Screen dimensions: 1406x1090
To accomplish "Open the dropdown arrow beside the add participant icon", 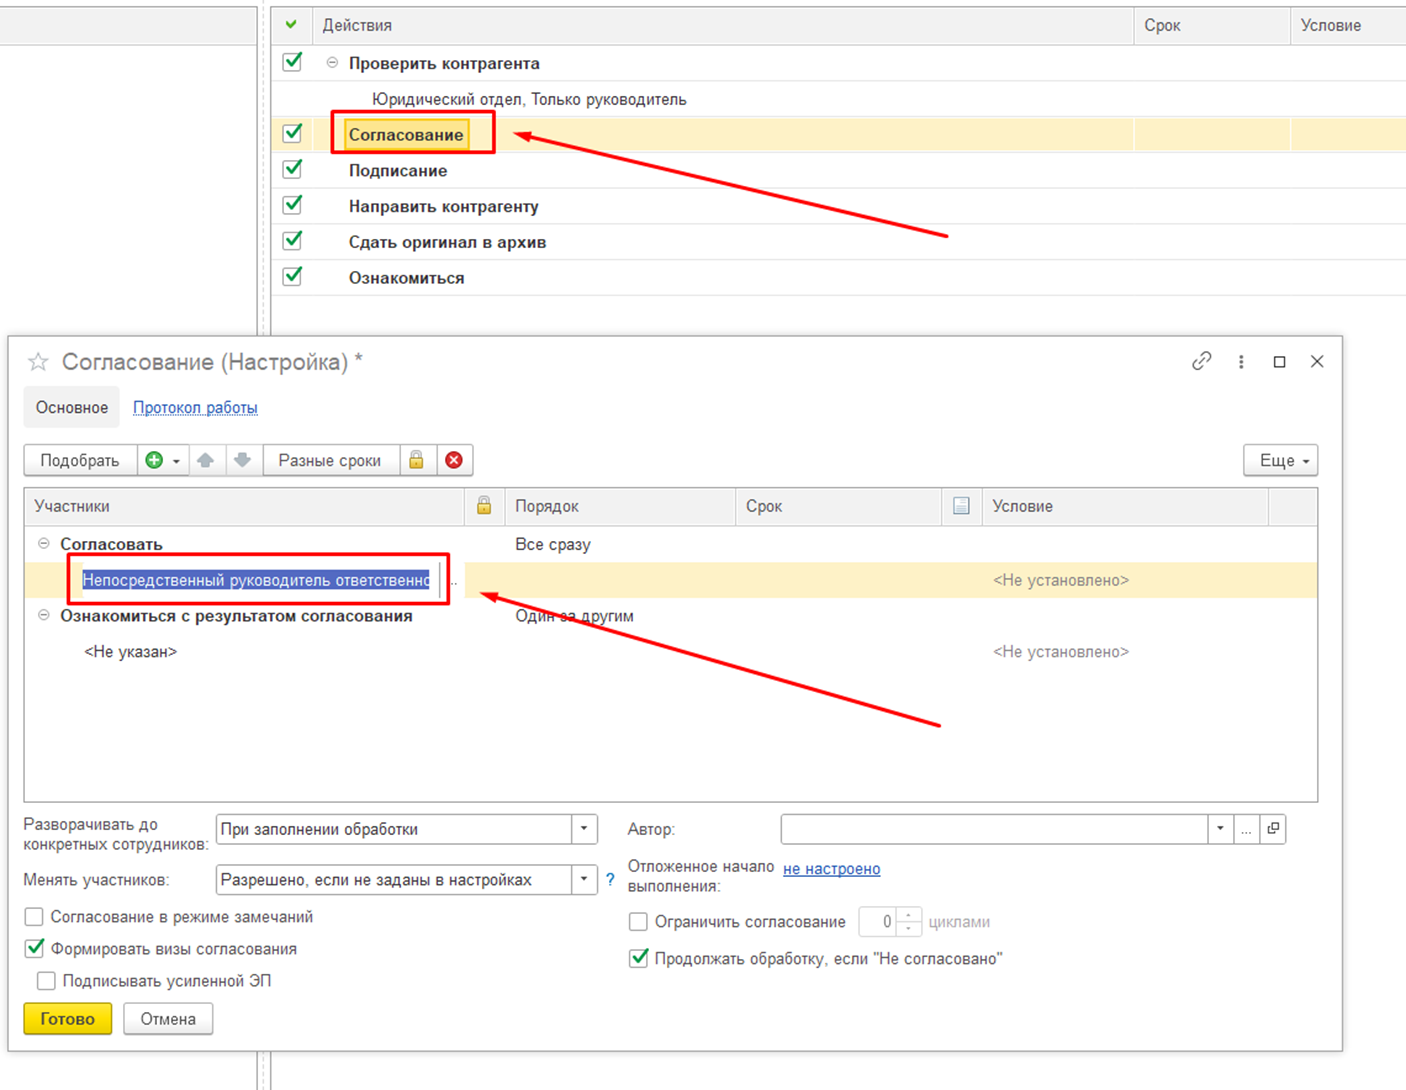I will pos(176,461).
